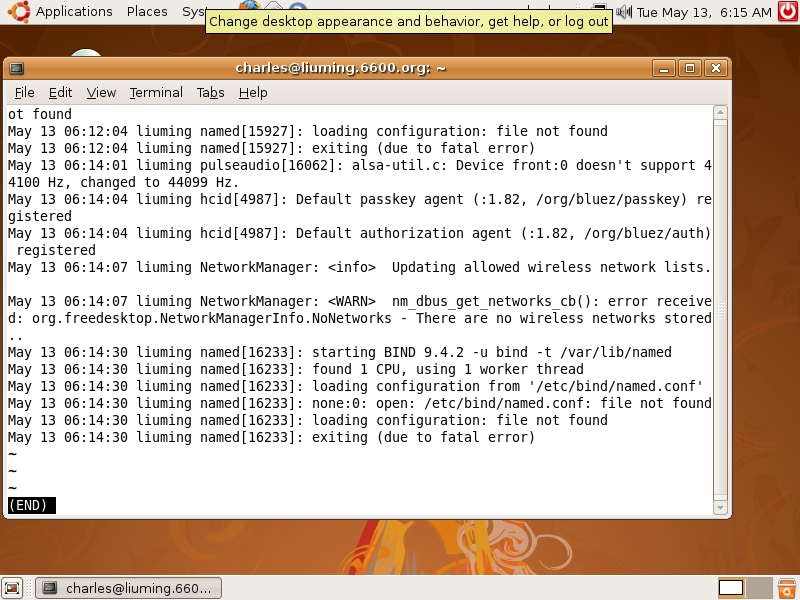Switch to the first workspace
The width and height of the screenshot is (800, 600).
[731, 588]
